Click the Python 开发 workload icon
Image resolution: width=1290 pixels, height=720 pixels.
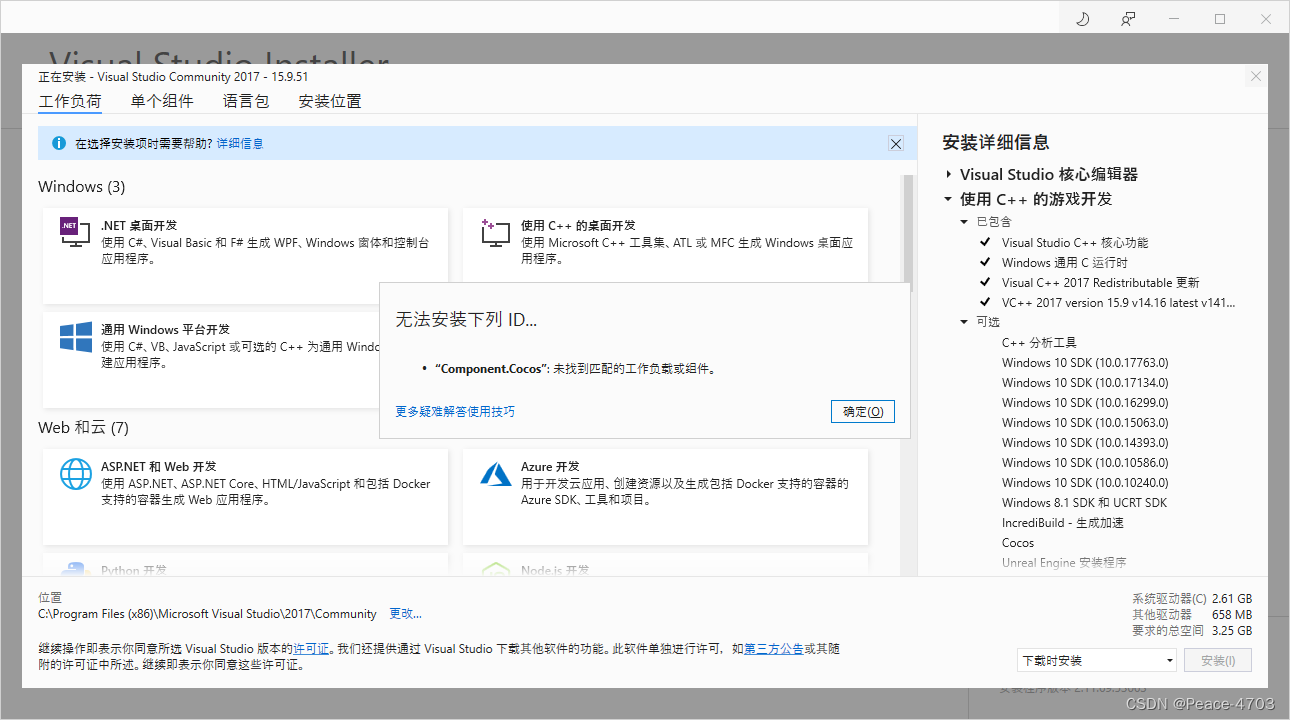(x=76, y=568)
